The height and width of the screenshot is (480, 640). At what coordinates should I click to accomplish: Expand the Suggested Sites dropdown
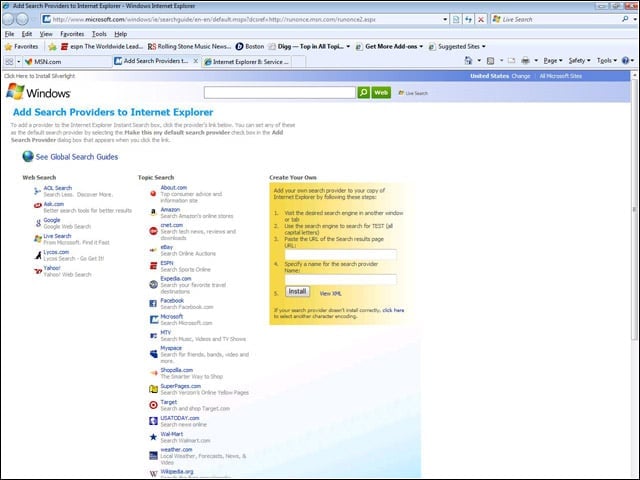tap(484, 47)
